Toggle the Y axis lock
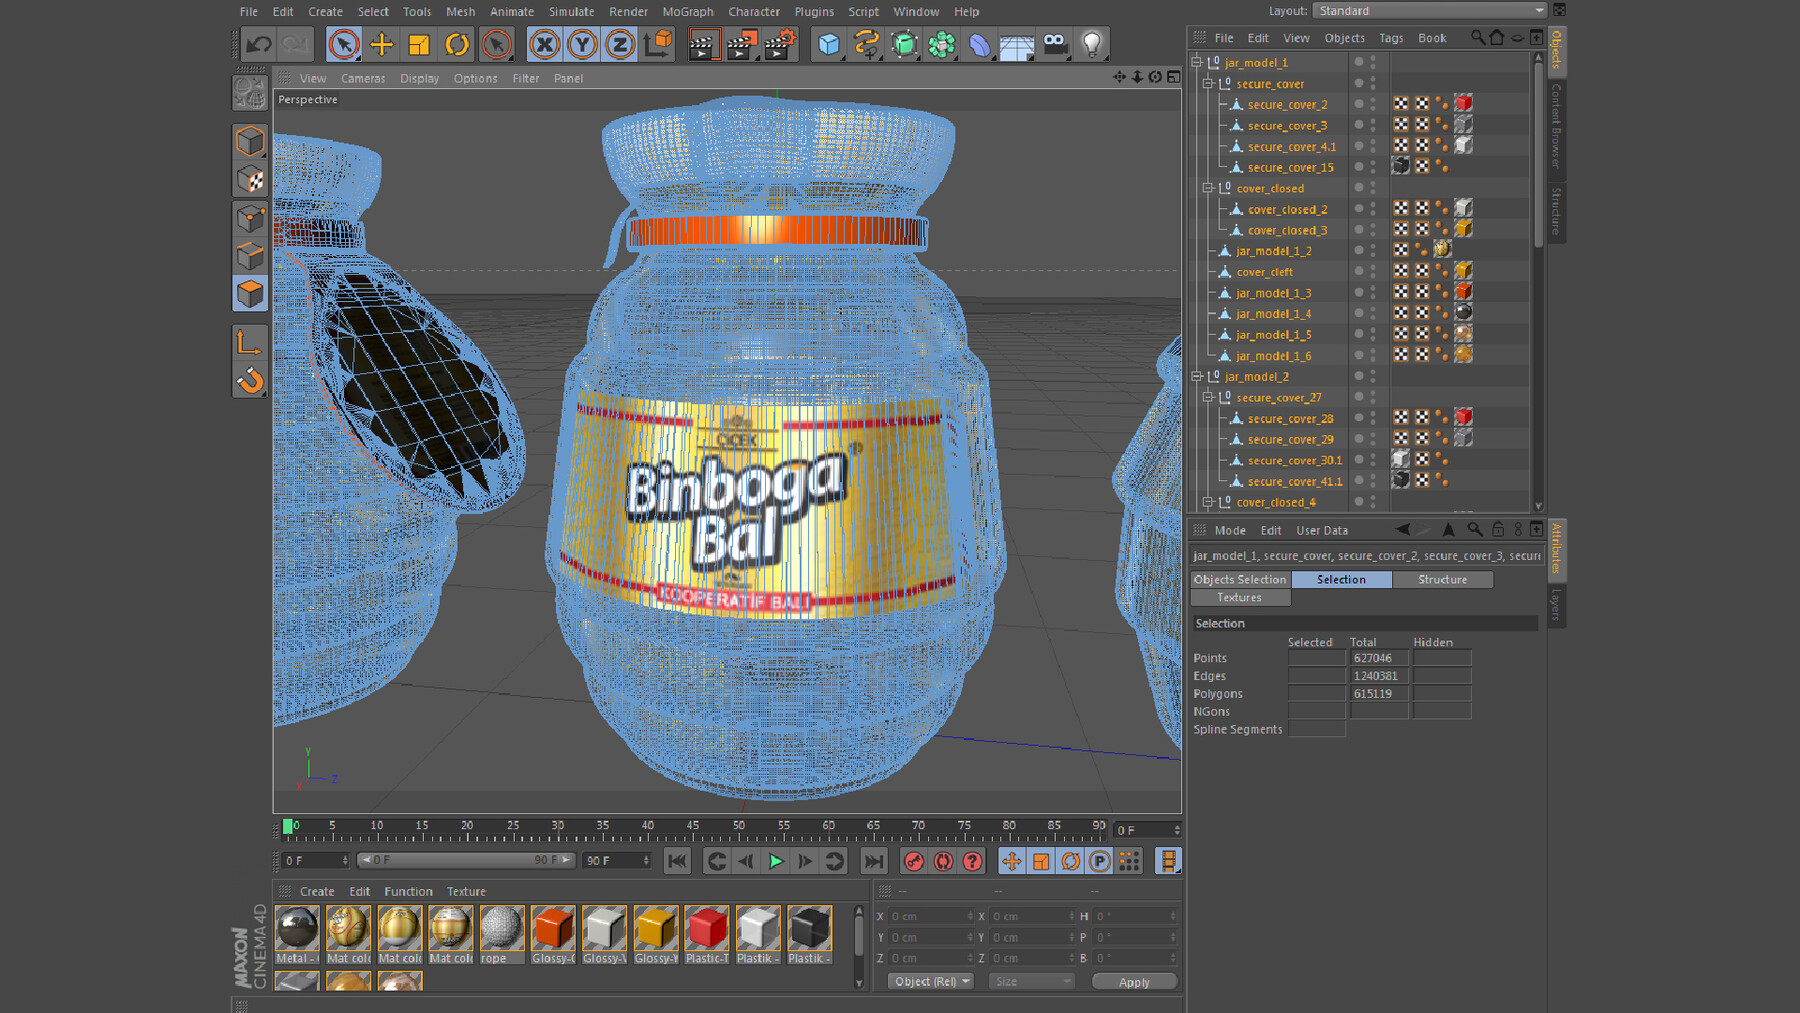 (583, 44)
